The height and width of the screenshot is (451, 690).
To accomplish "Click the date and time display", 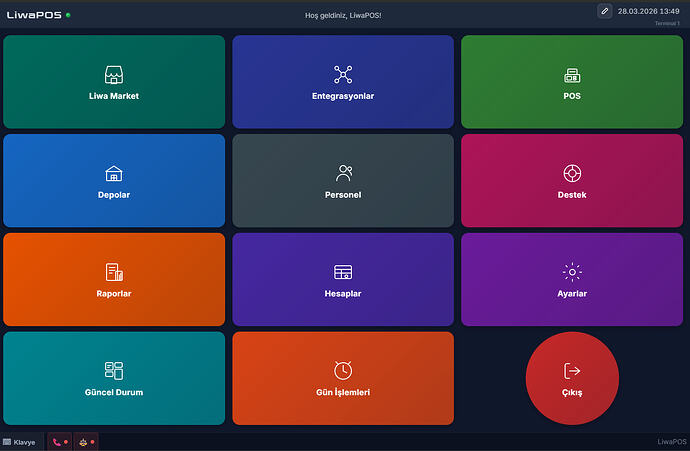I will [648, 11].
